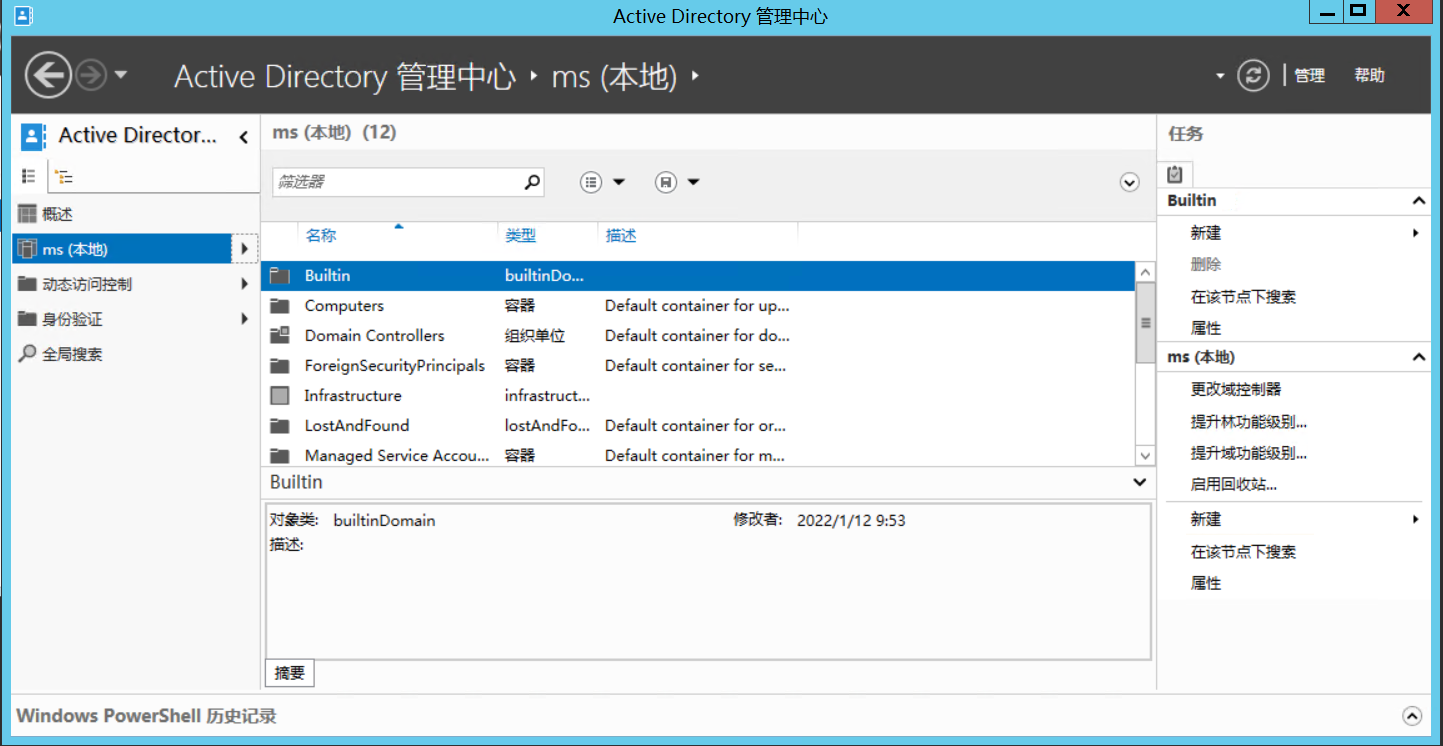Click the 对象类 builtinDomain value
Viewport: 1443px width, 746px height.
click(384, 520)
